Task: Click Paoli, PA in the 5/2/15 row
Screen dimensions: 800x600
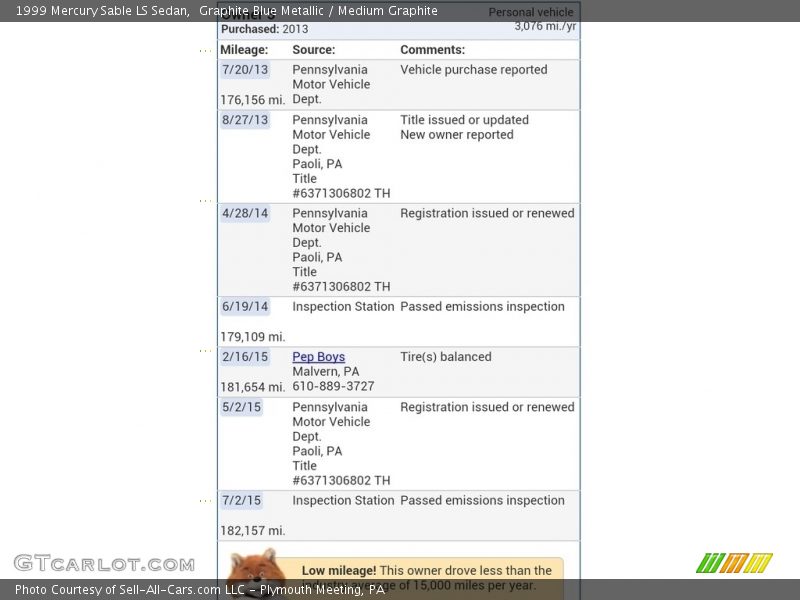Action: 317,451
